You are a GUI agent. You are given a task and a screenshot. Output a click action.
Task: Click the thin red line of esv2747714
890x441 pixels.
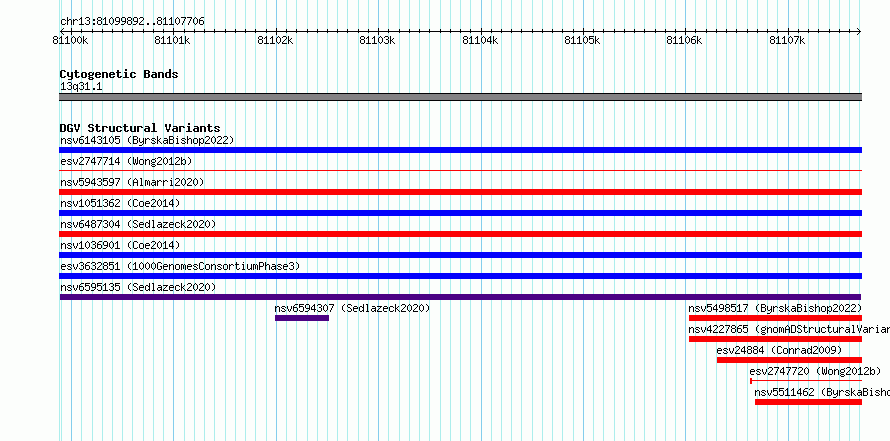[x=460, y=170]
